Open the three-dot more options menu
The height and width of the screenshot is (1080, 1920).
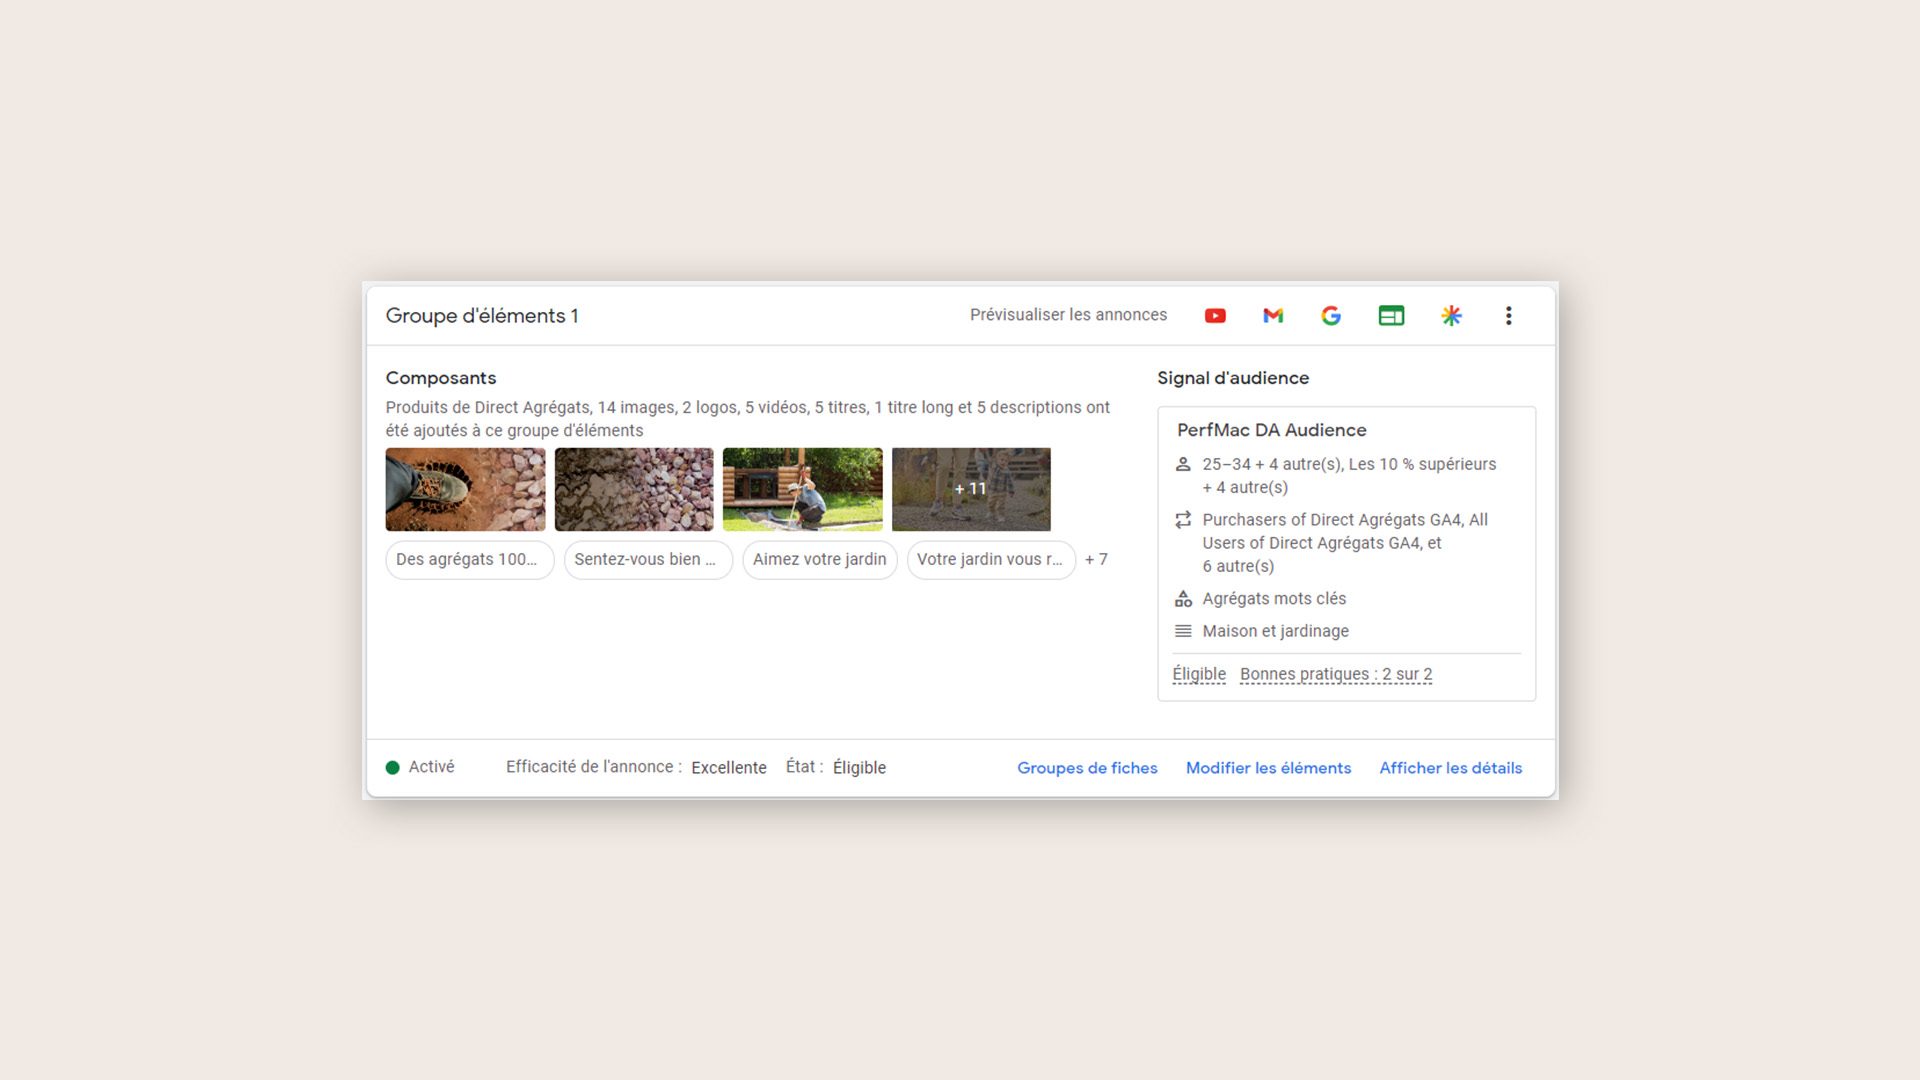pos(1509,316)
